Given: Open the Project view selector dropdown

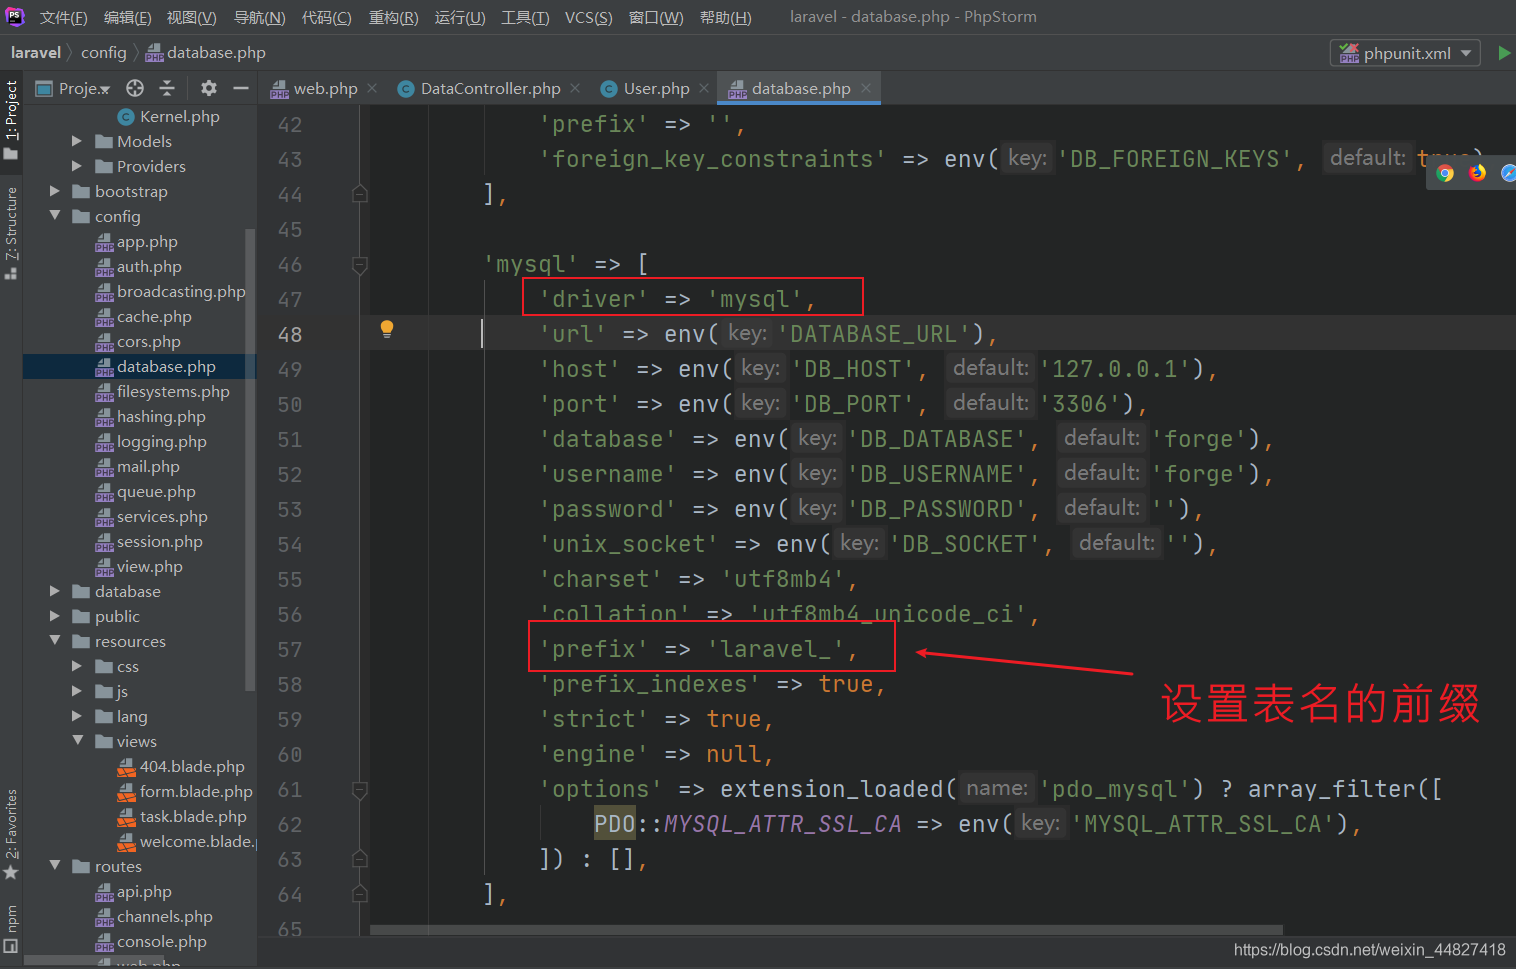Looking at the screenshot, I should tap(73, 88).
